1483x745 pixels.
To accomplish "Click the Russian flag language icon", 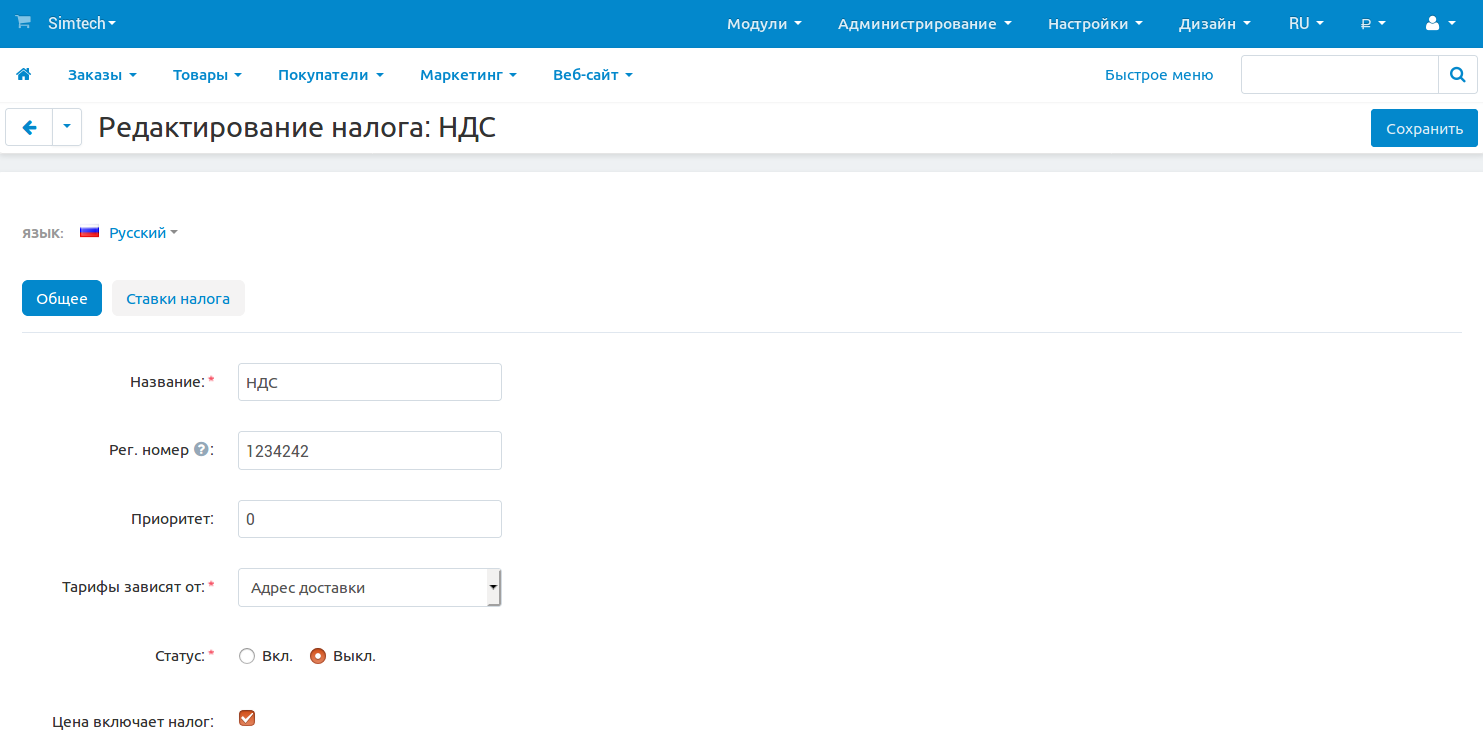I will (x=90, y=233).
